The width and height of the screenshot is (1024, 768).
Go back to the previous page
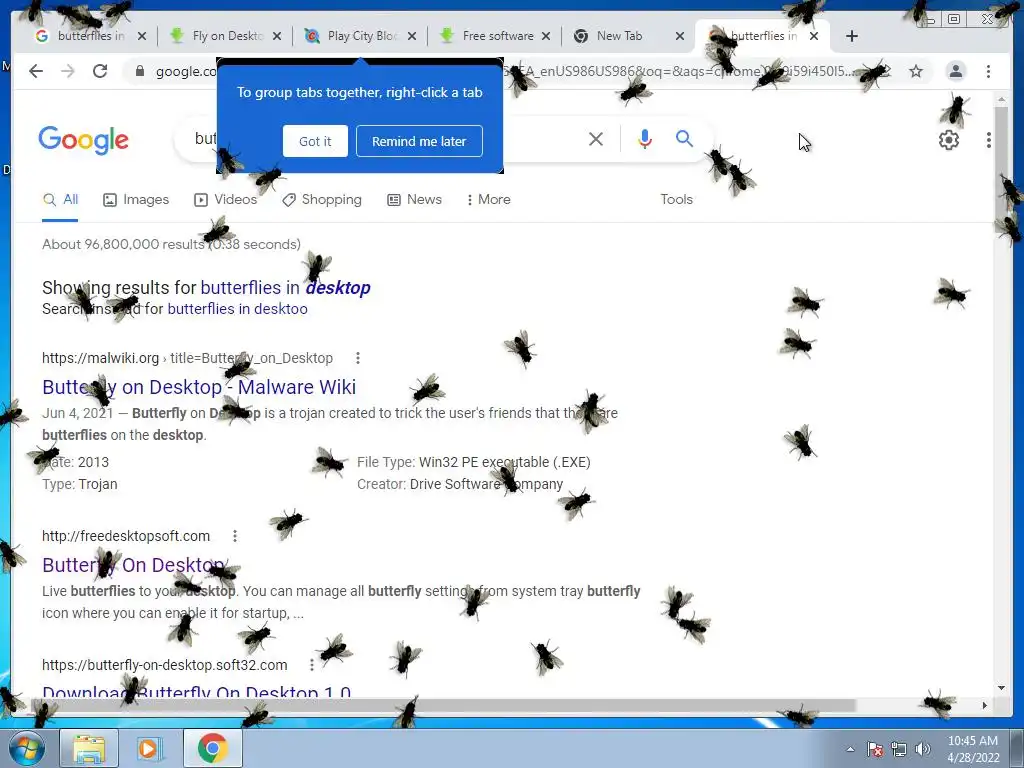point(36,71)
